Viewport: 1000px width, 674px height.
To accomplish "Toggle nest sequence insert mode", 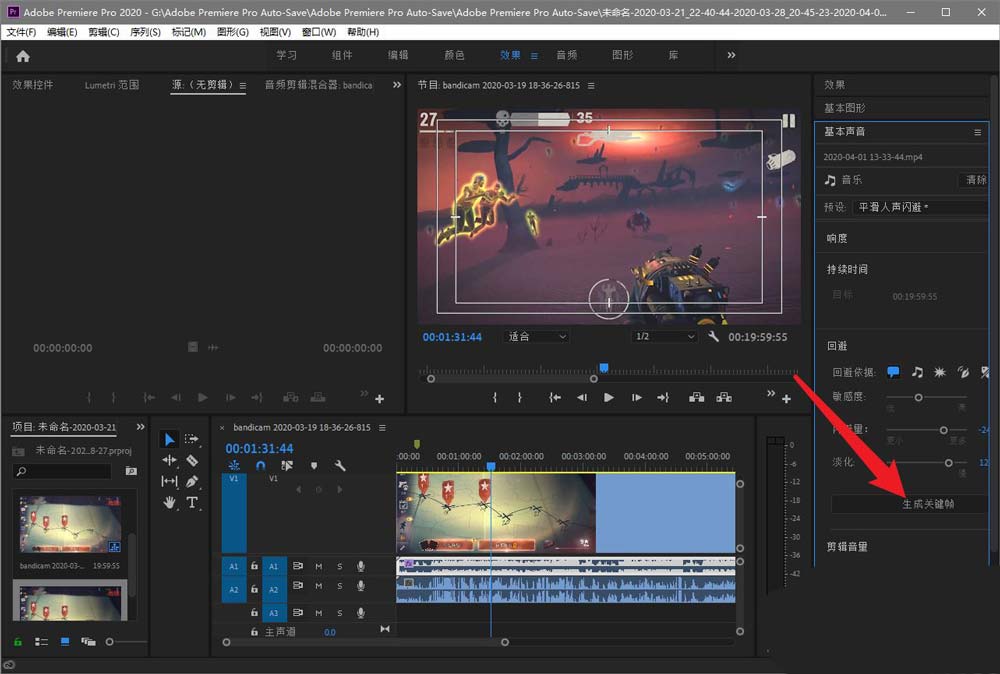I will pos(234,465).
